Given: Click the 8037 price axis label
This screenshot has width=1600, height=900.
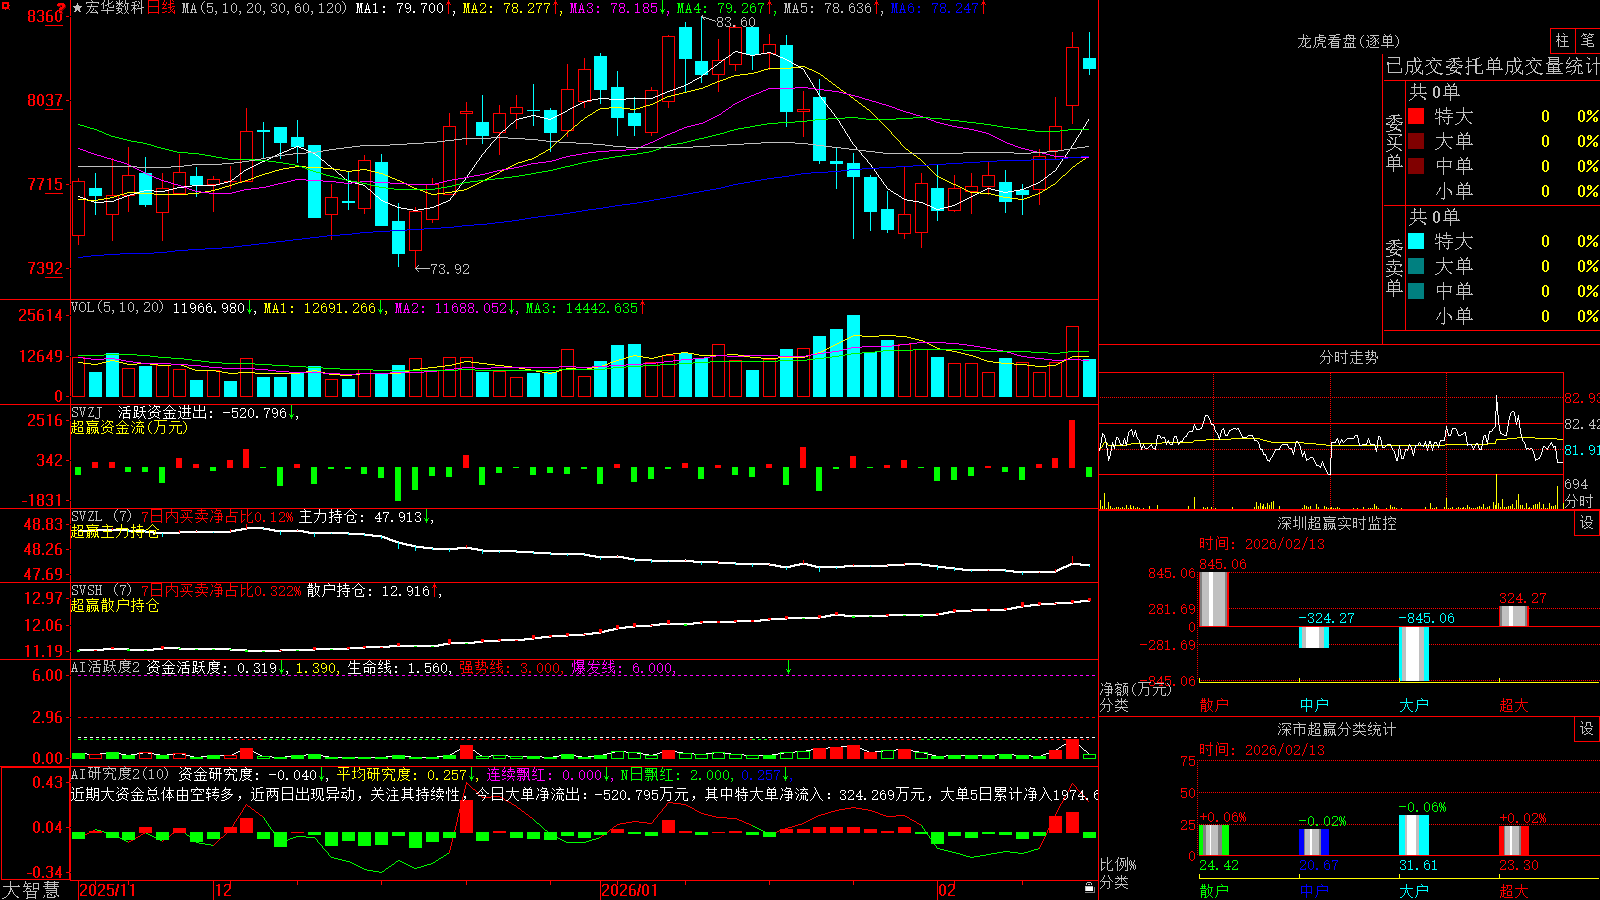Looking at the screenshot, I should (45, 100).
